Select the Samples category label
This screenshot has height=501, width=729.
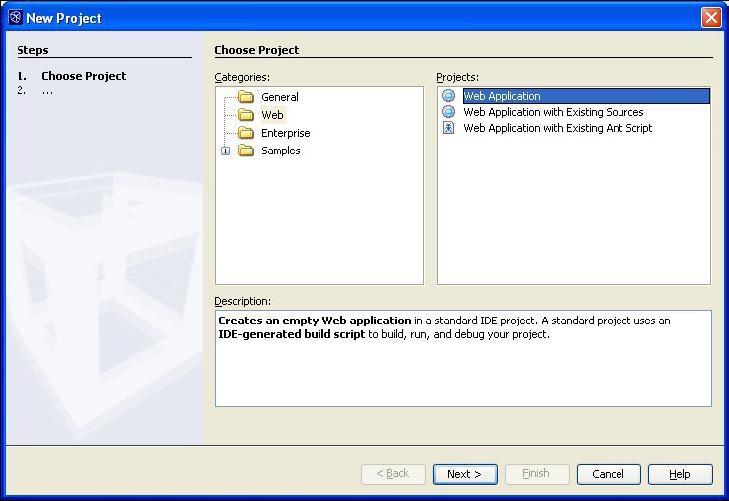pyautogui.click(x=281, y=151)
